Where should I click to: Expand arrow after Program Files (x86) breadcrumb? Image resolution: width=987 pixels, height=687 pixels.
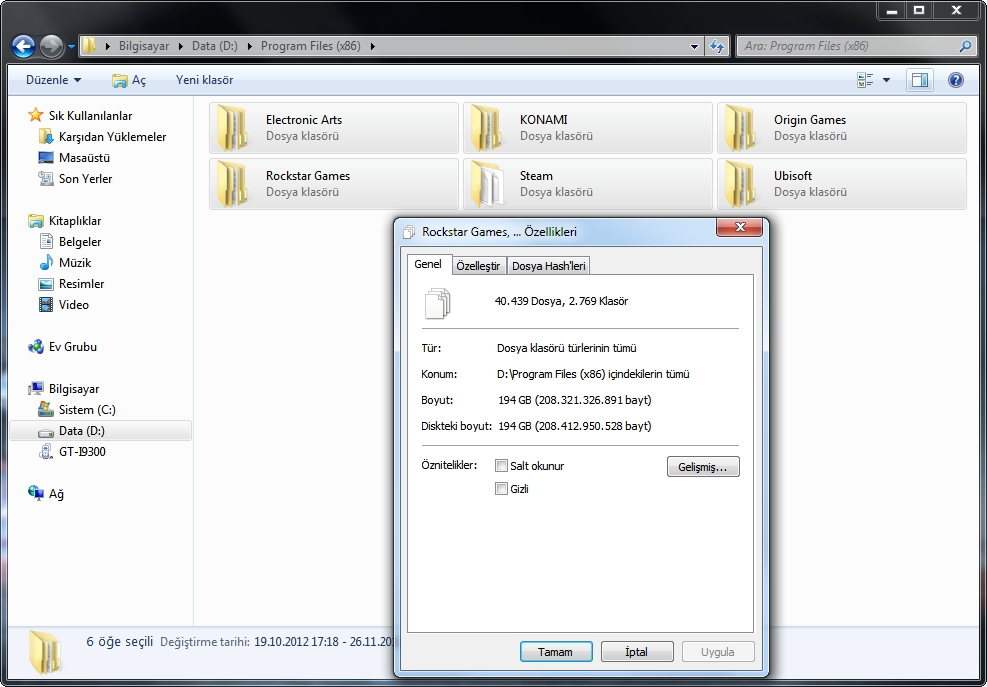click(x=373, y=46)
